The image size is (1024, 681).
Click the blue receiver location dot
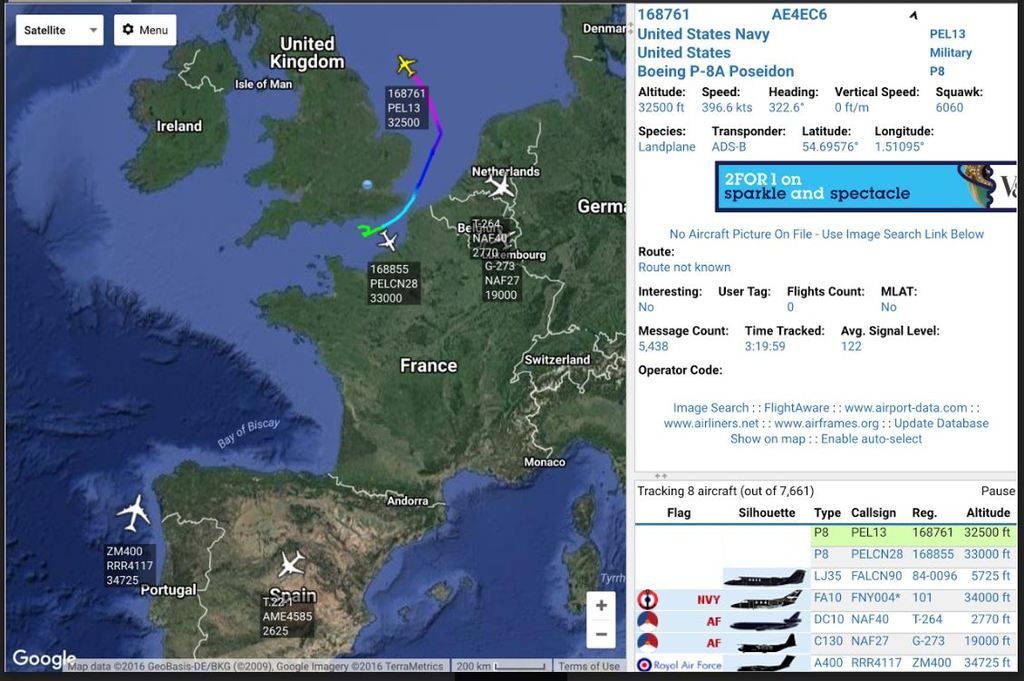(367, 185)
